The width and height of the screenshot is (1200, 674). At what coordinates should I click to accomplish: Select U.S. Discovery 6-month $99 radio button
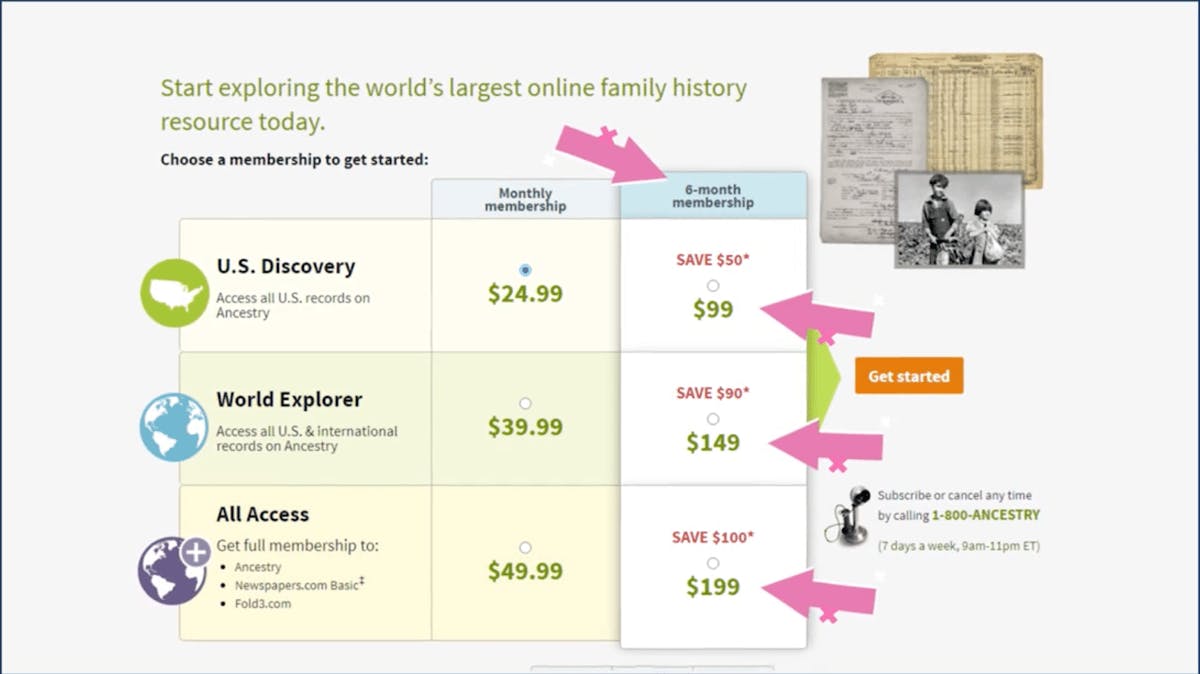pos(713,286)
